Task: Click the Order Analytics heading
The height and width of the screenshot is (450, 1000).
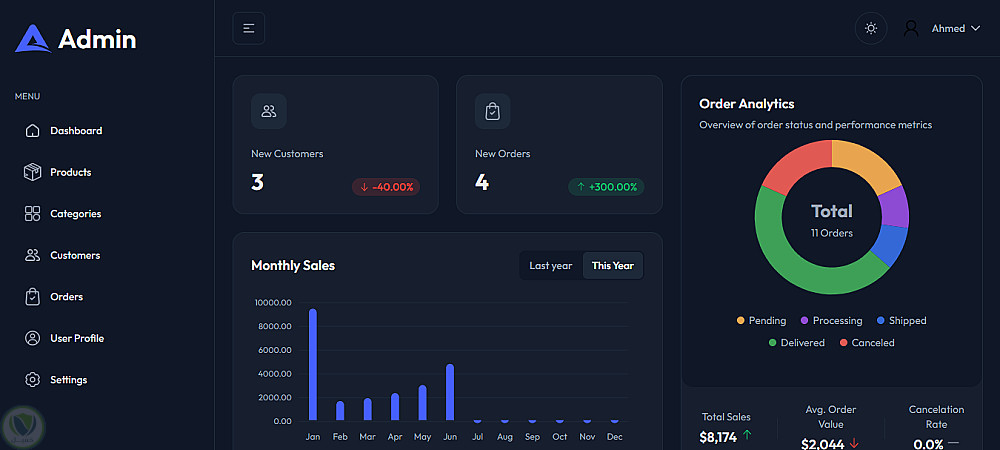Action: (x=747, y=104)
